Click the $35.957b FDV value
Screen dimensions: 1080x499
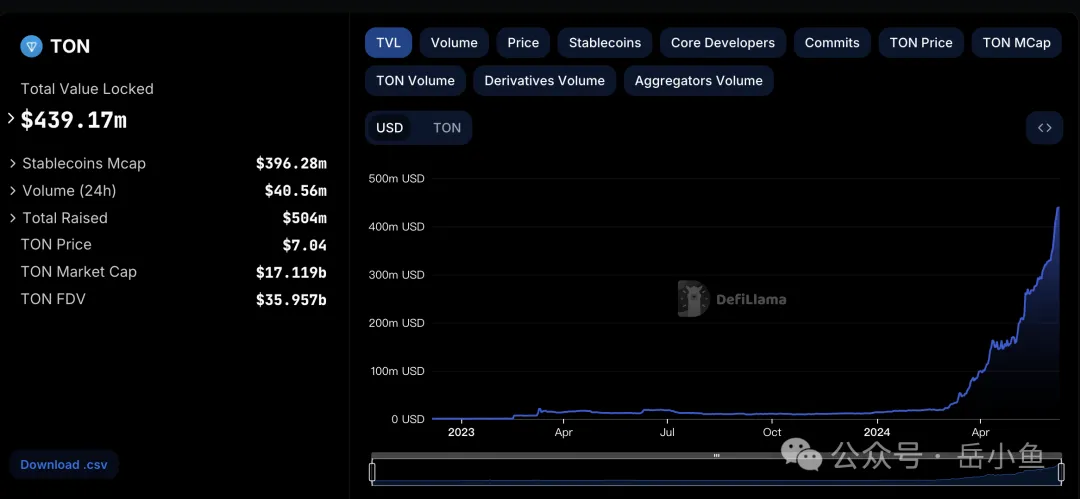point(291,299)
